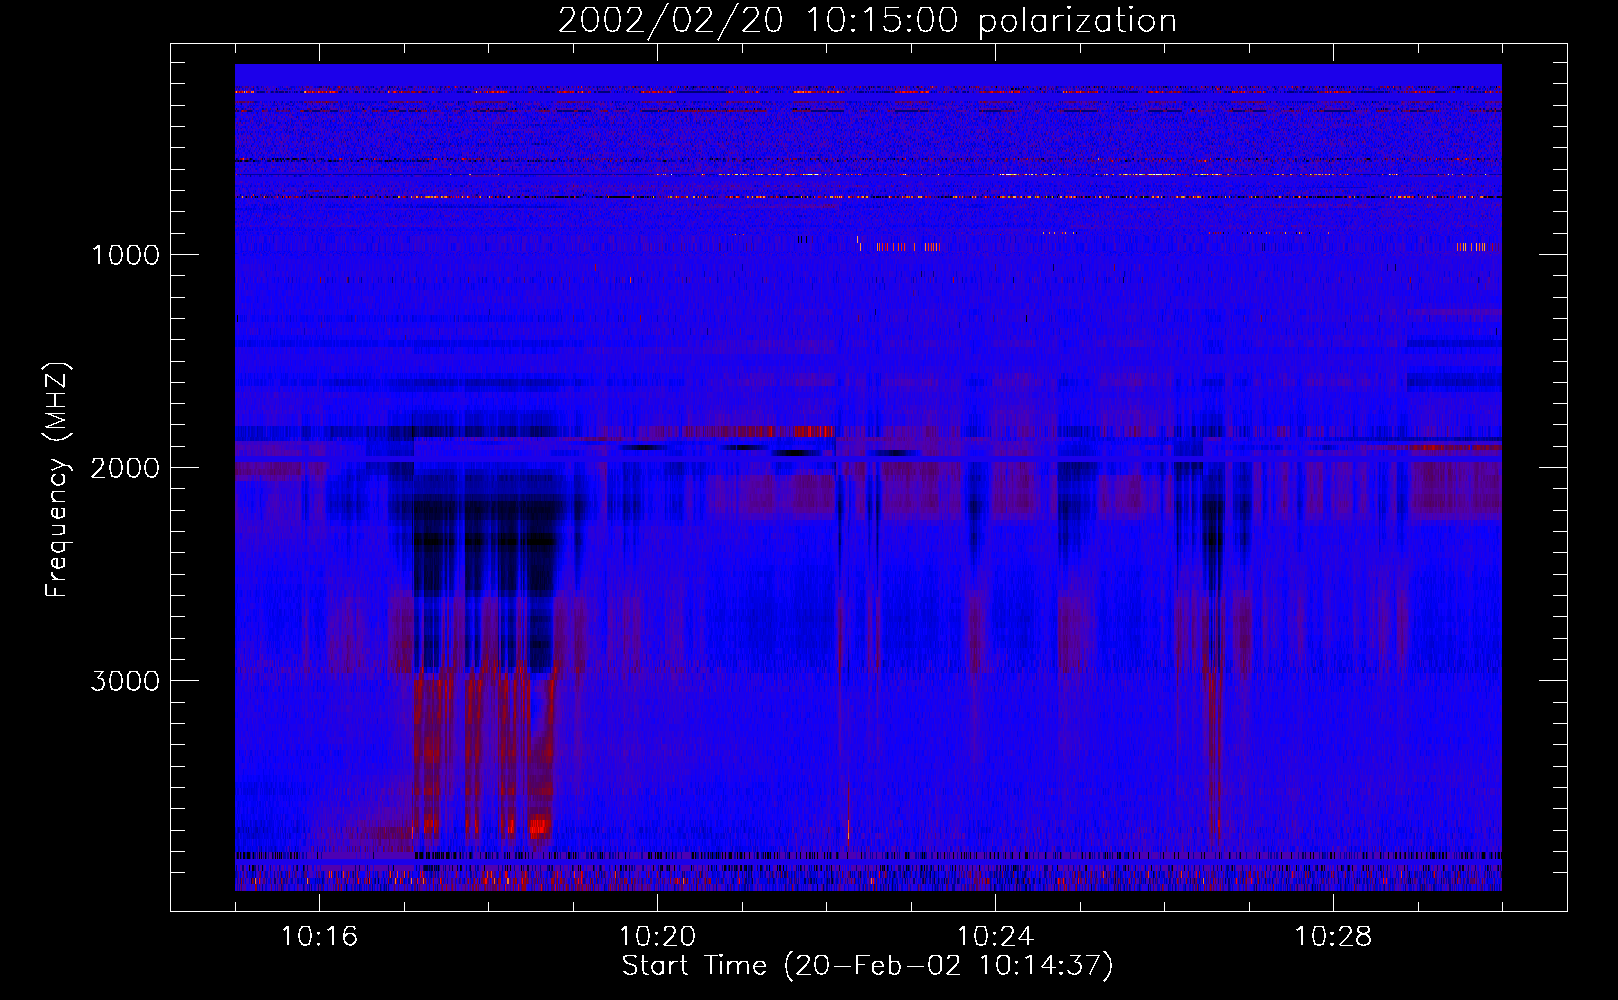Click the "10:16" time tick label
Screen dimensions: 1618x1000
pos(319,937)
